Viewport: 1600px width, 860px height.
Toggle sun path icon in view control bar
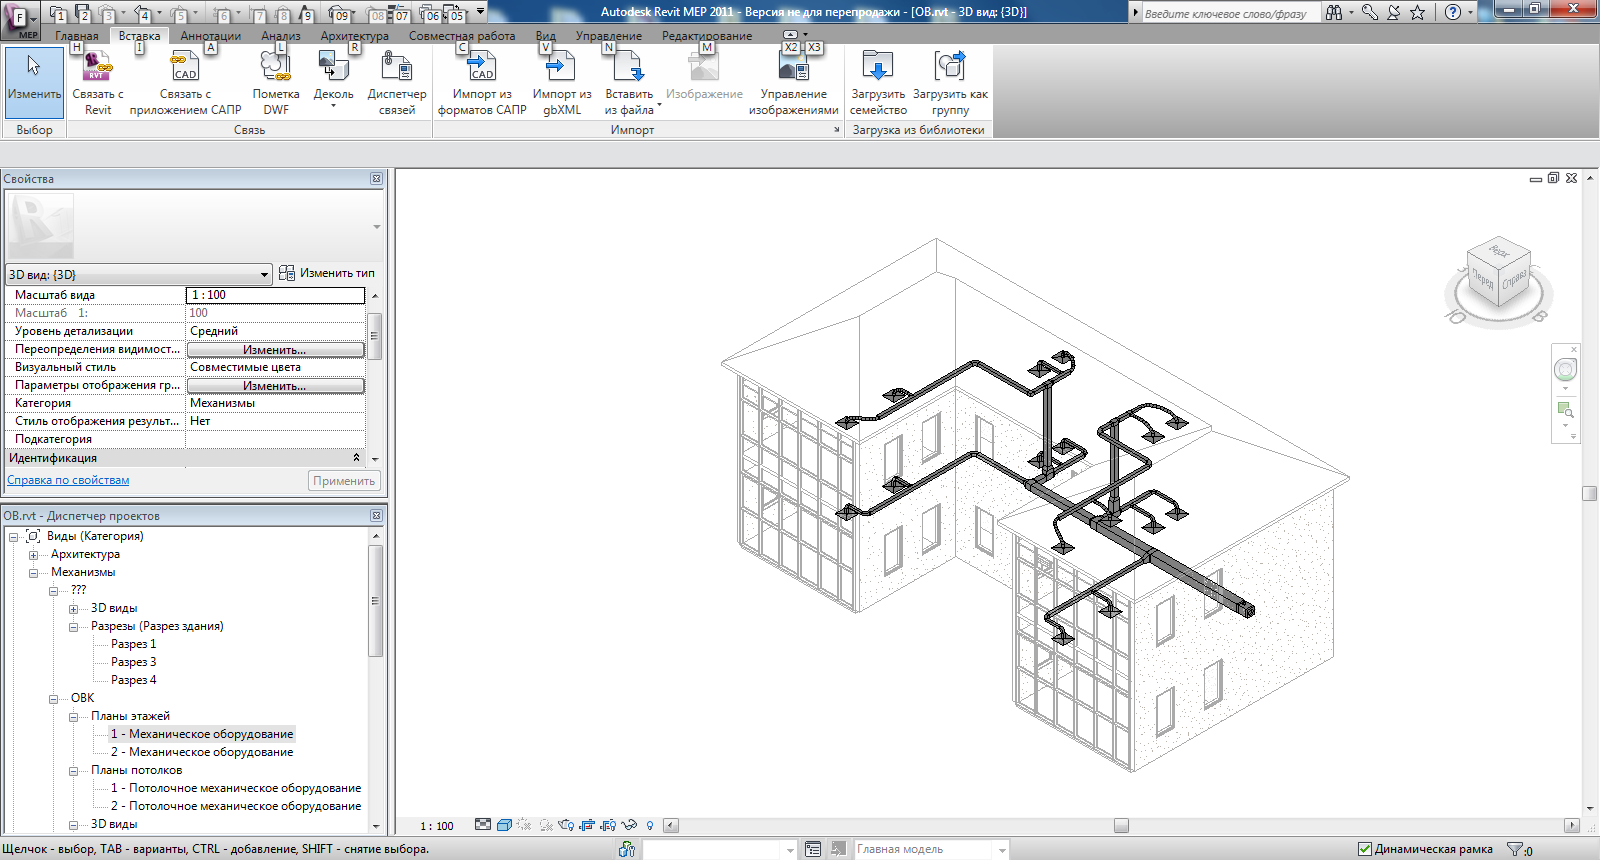tap(525, 825)
